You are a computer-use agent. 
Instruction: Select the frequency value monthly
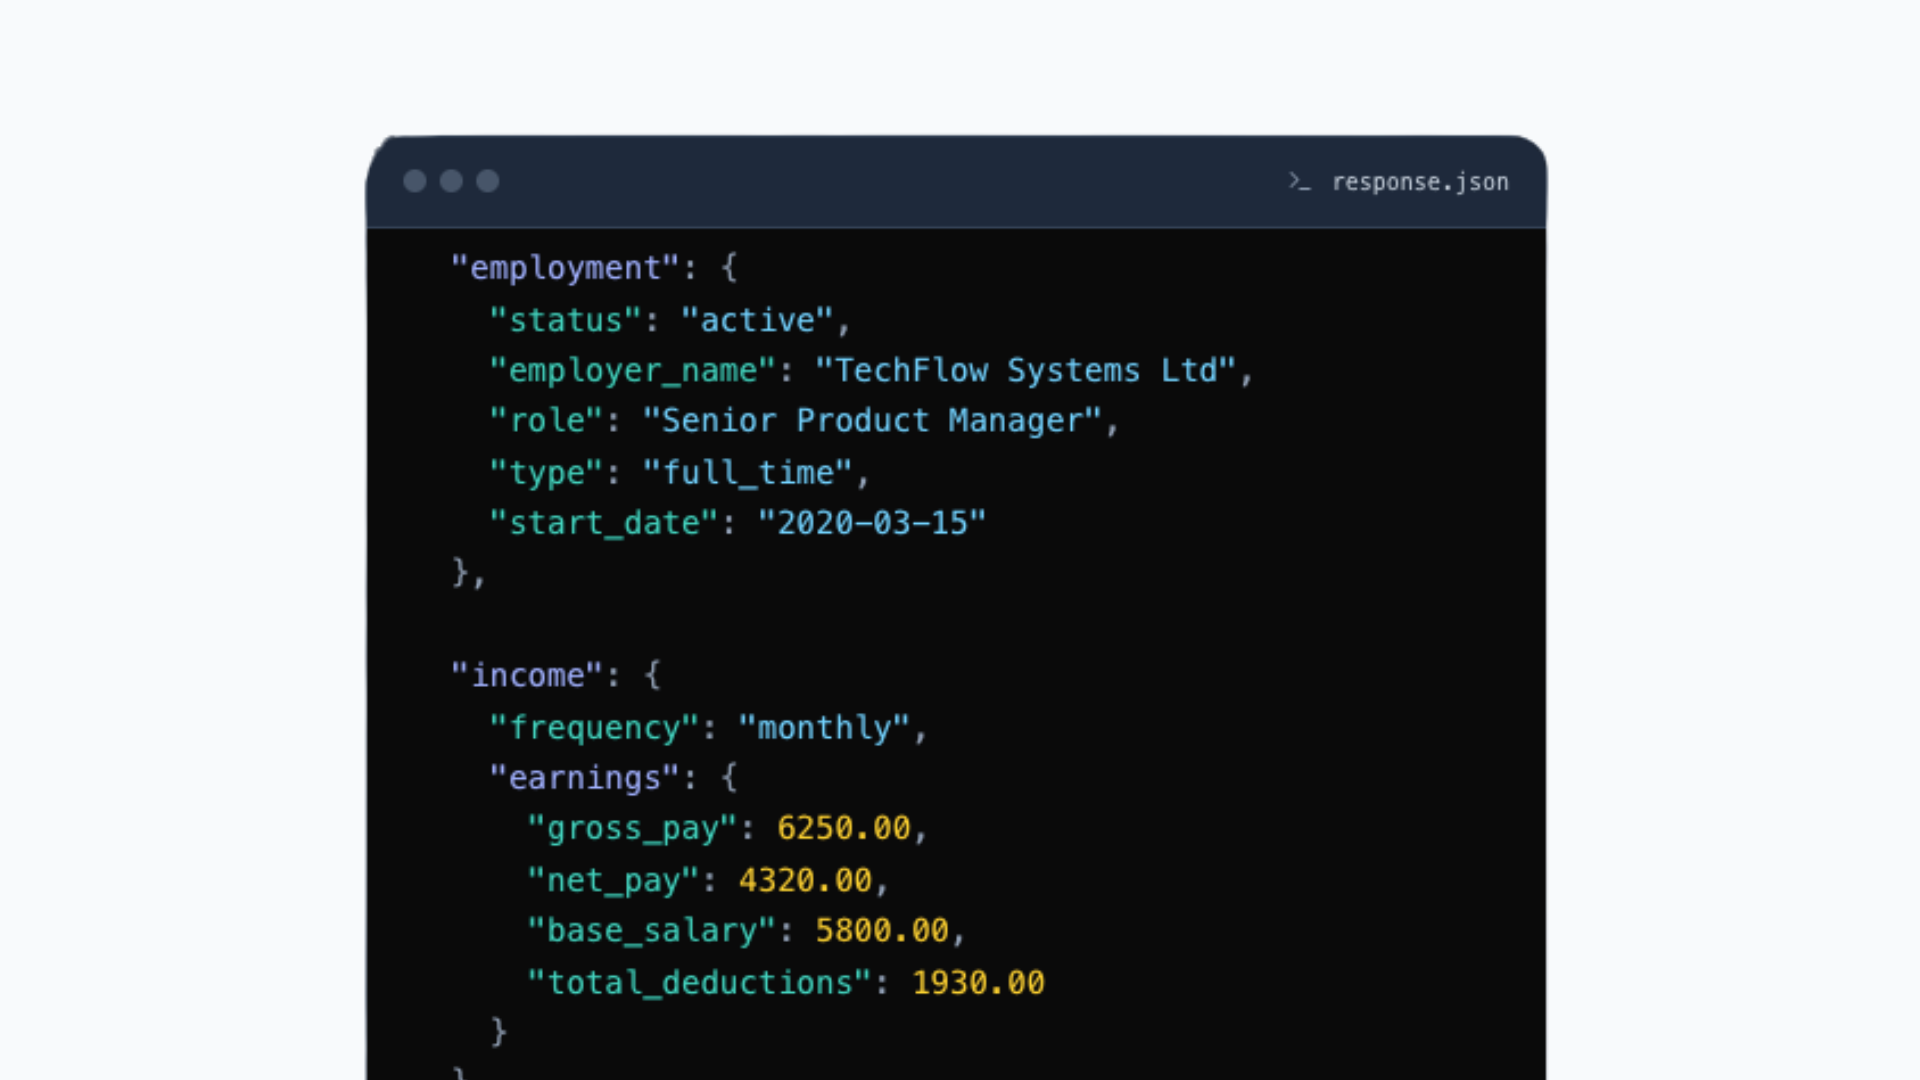coord(825,728)
